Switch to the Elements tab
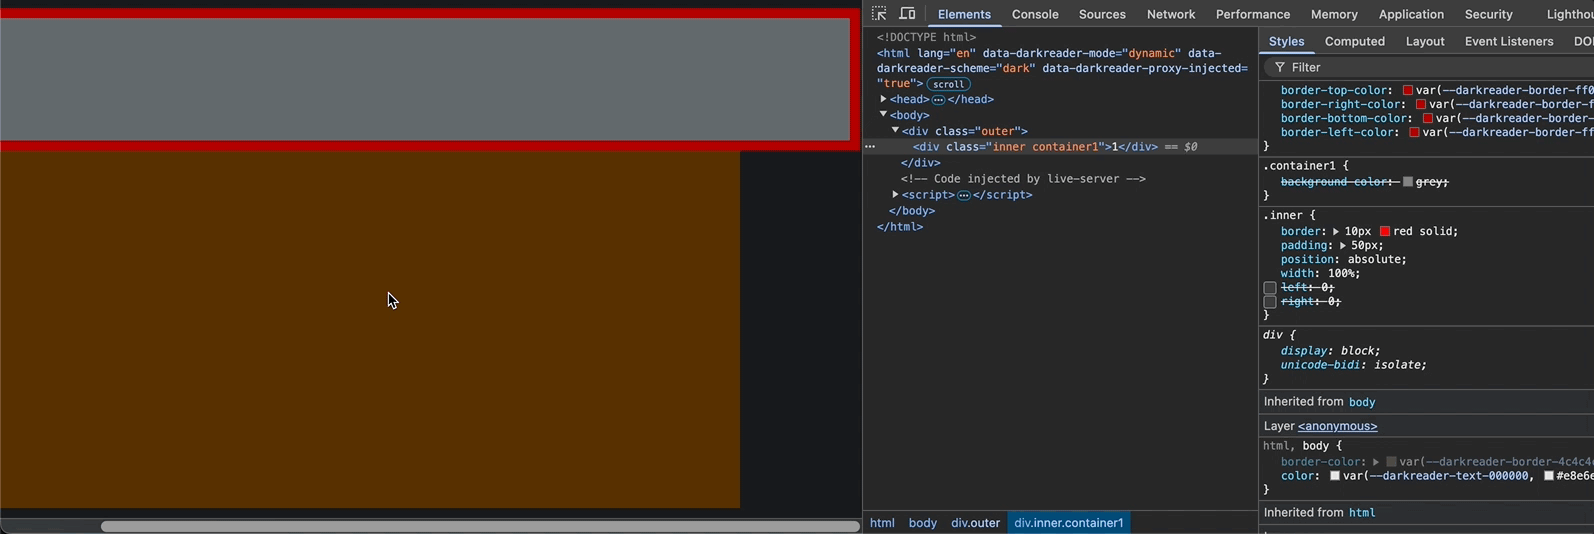 coord(964,14)
